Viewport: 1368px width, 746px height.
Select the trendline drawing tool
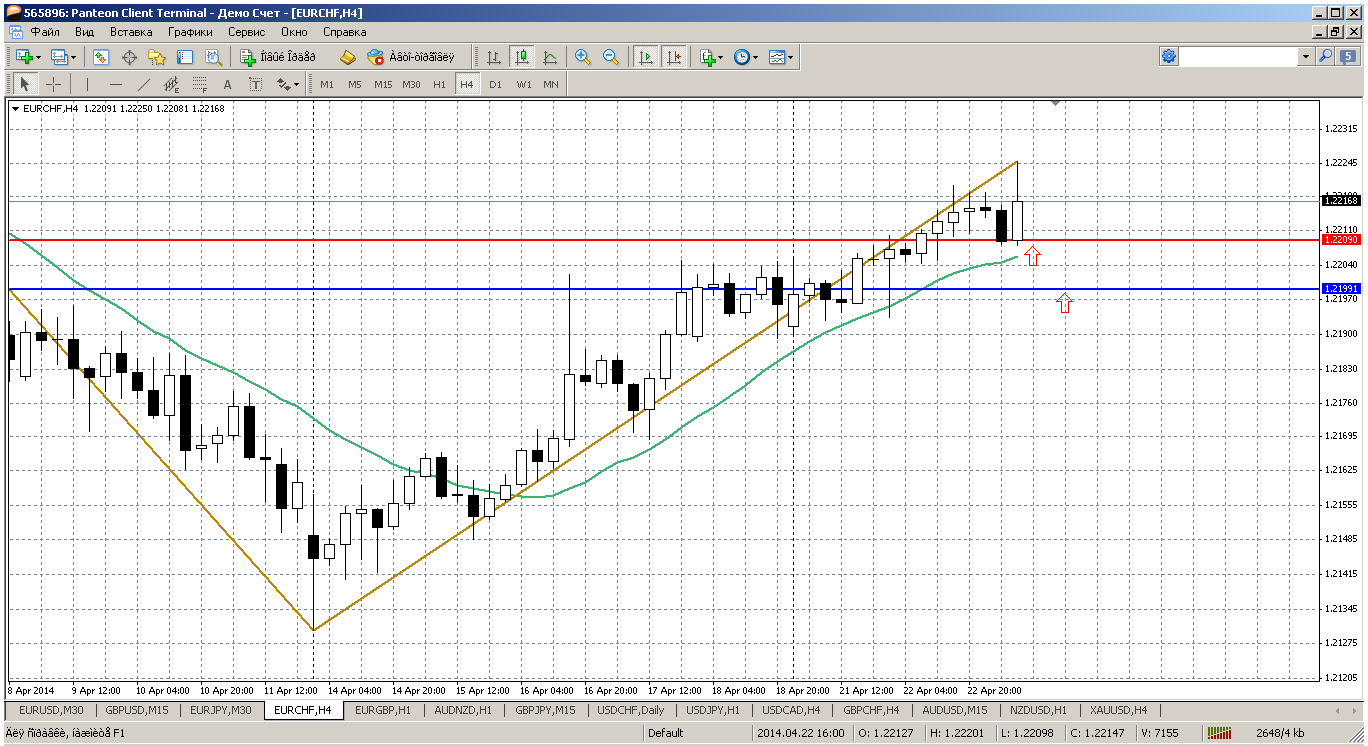[x=144, y=84]
